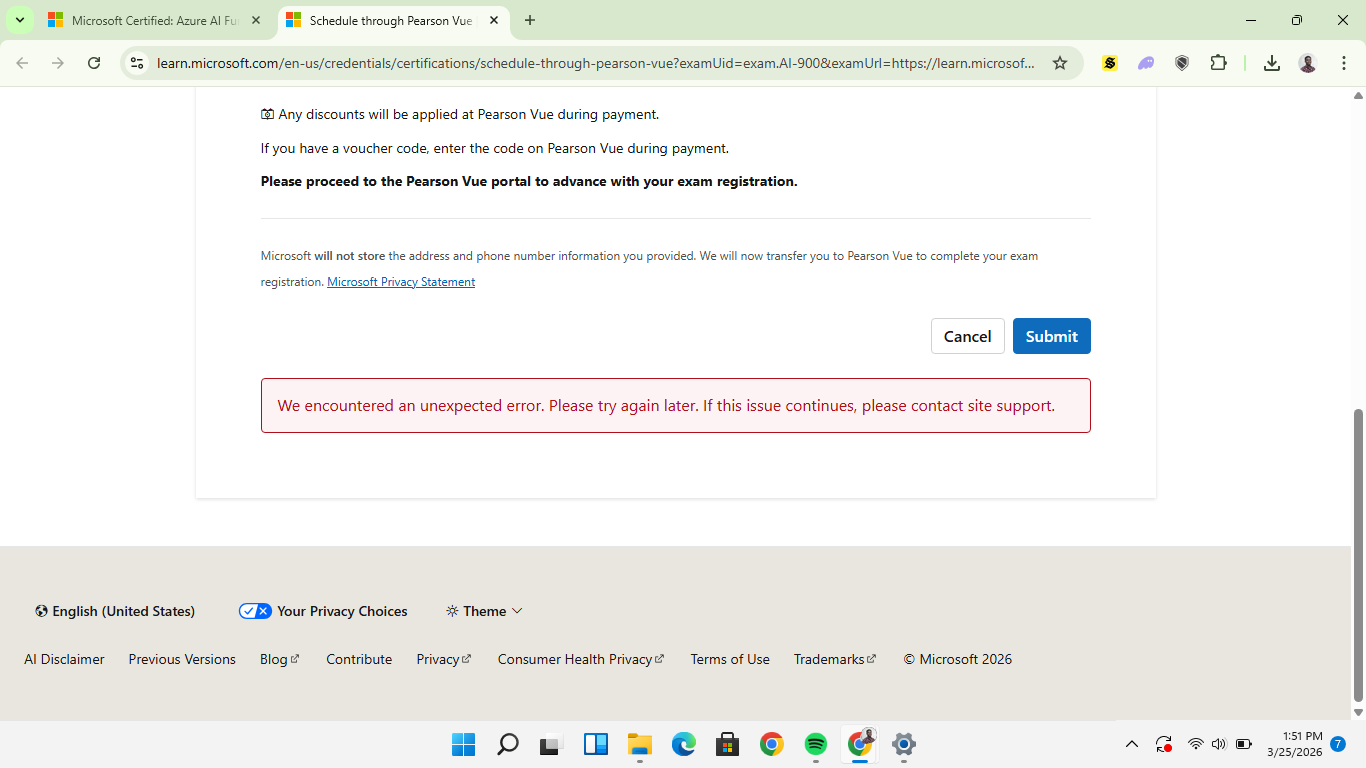Open site information icon in address bar
The image size is (1366, 768).
(x=138, y=63)
